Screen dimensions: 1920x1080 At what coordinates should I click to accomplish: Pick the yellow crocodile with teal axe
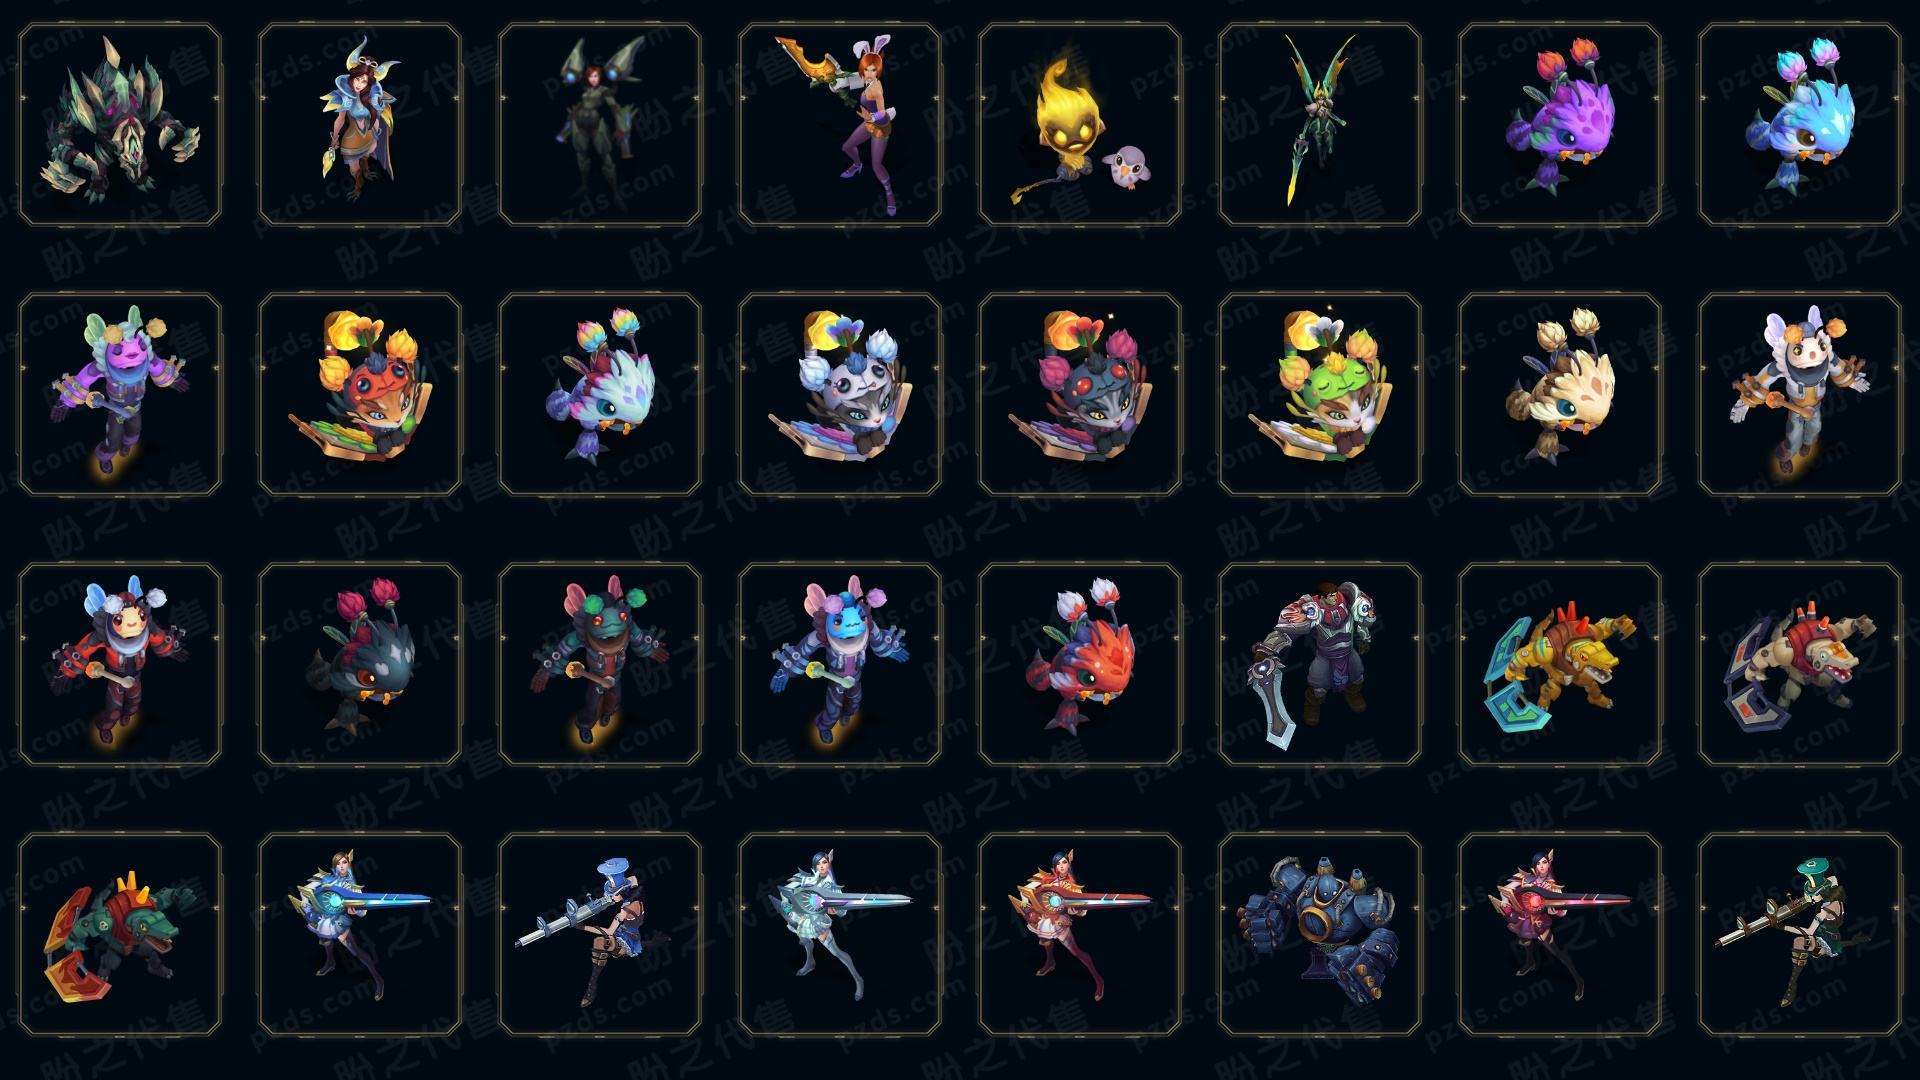[1560, 664]
